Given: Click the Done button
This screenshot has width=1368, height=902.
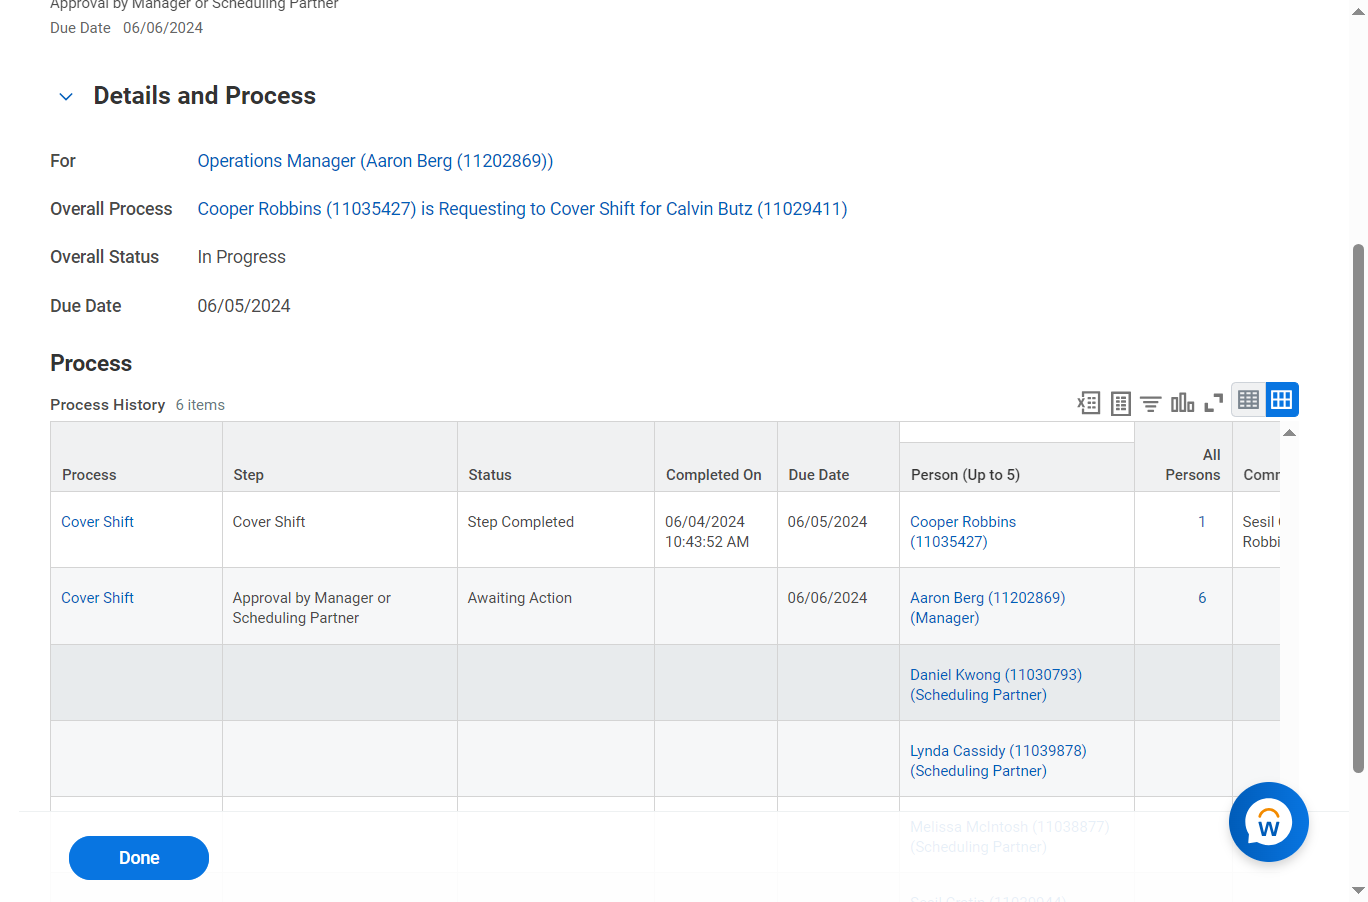Looking at the screenshot, I should point(139,858).
